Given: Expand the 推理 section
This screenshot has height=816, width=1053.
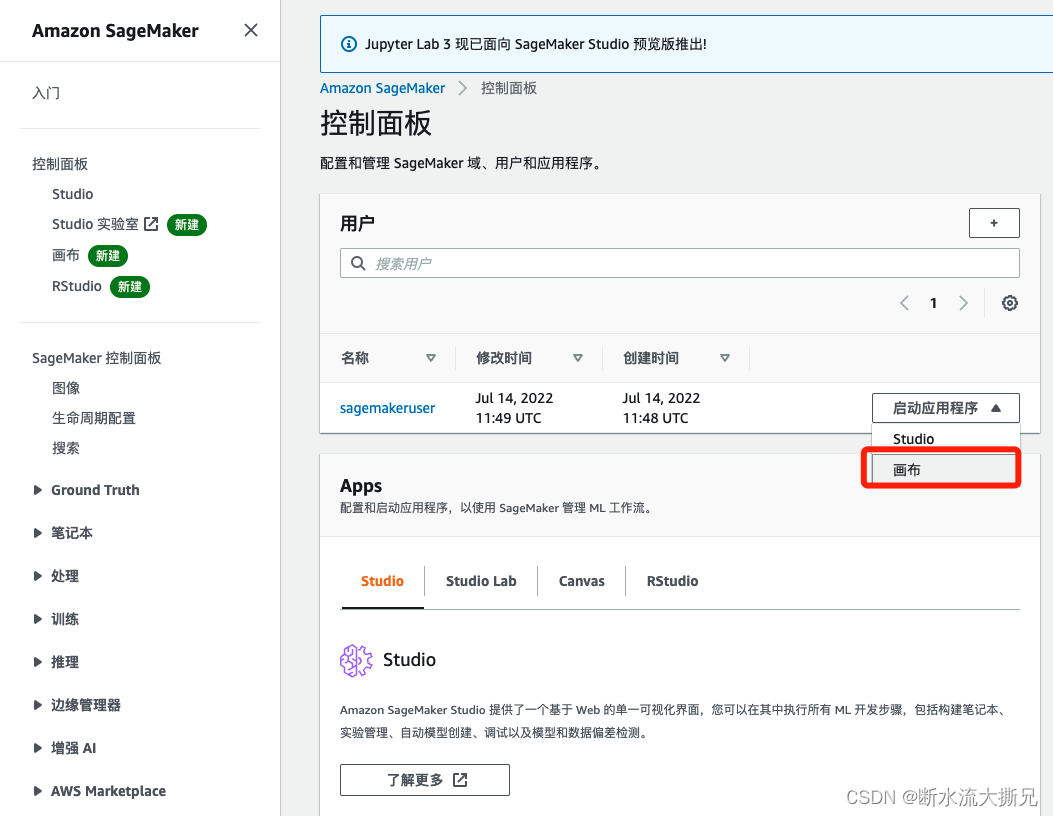Looking at the screenshot, I should tap(38, 662).
